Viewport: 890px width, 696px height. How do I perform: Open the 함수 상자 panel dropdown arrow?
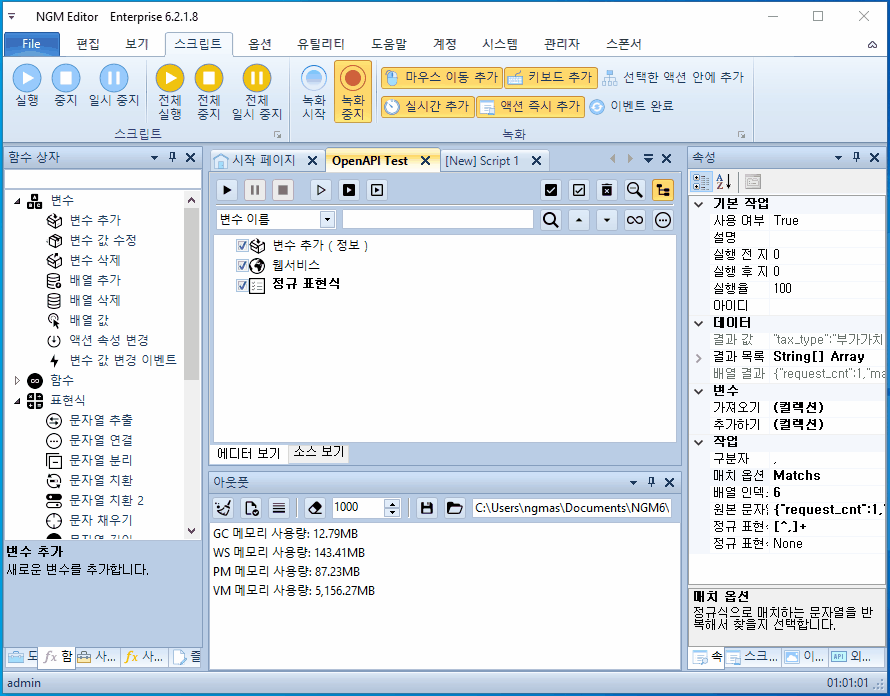tap(154, 158)
